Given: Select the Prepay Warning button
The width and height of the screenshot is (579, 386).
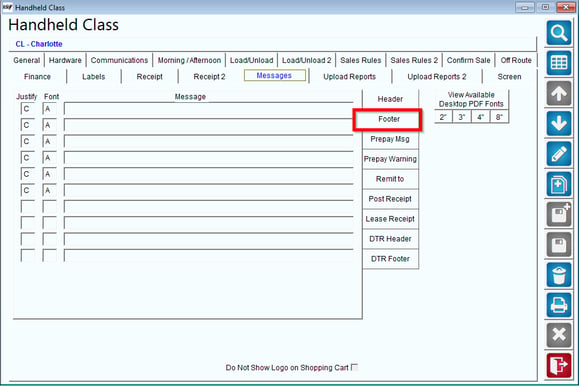Looking at the screenshot, I should [x=390, y=159].
